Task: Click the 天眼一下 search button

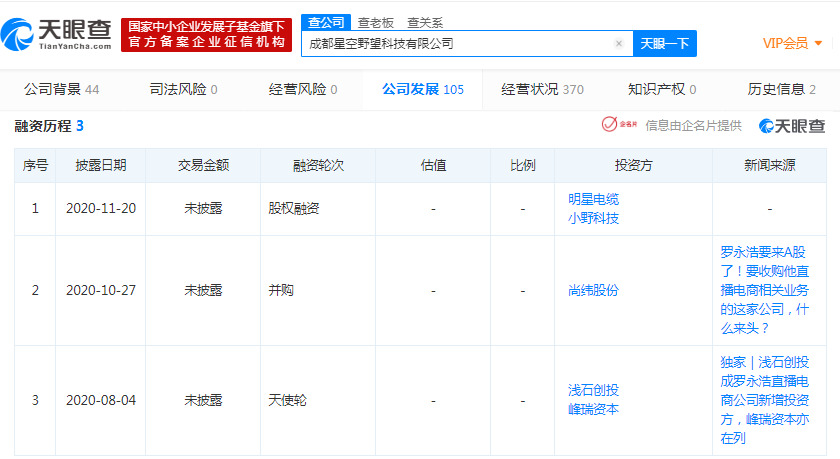Action: pyautogui.click(x=665, y=43)
